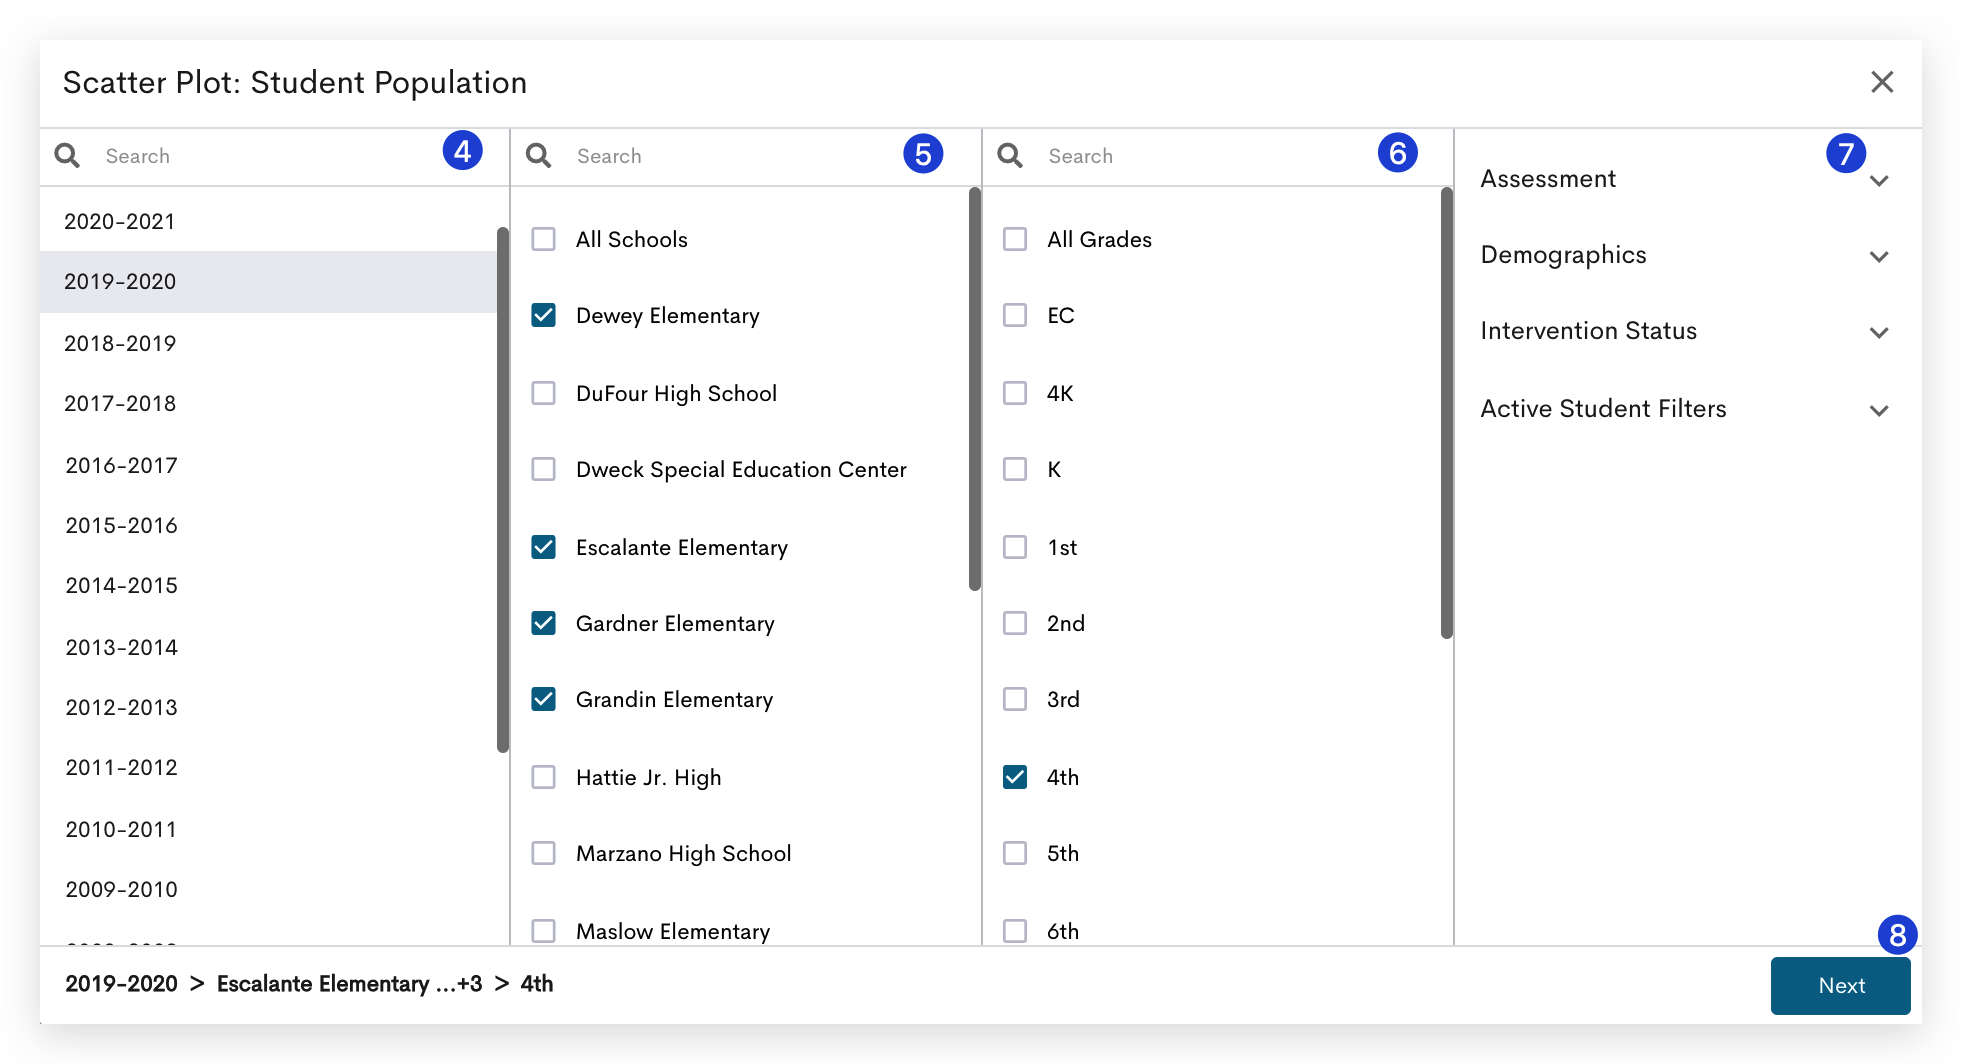The width and height of the screenshot is (1962, 1064).
Task: Click the schools list scrollbar
Action: coord(975,390)
